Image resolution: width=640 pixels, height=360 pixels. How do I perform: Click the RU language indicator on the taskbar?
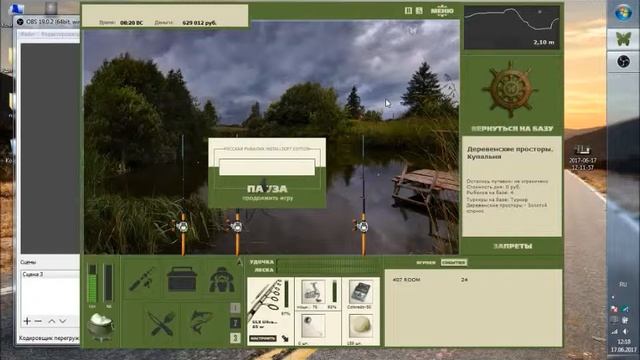(x=623, y=284)
